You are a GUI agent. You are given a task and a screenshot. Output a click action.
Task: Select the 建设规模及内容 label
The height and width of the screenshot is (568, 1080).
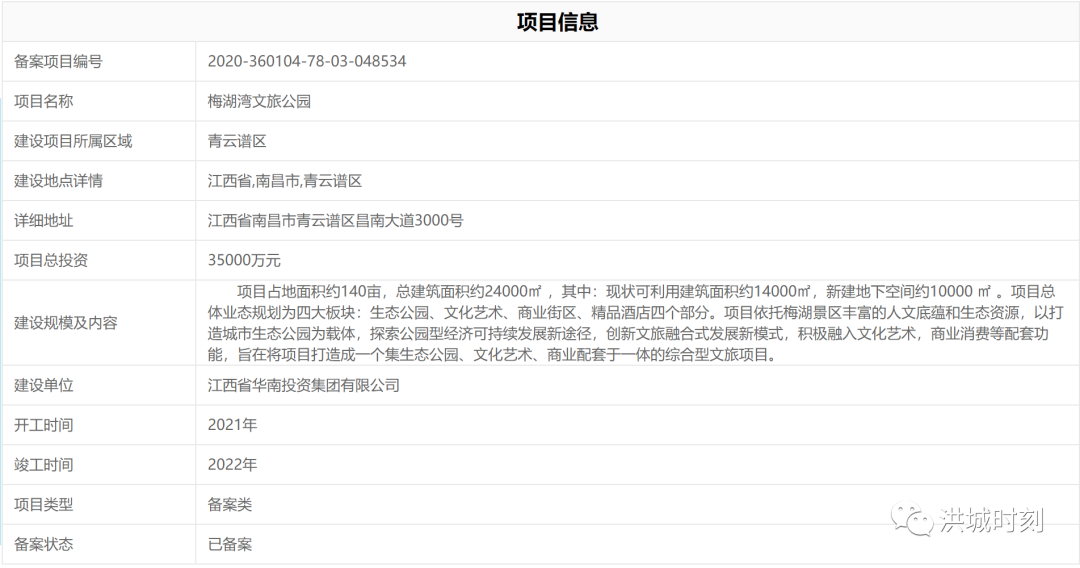(66, 323)
